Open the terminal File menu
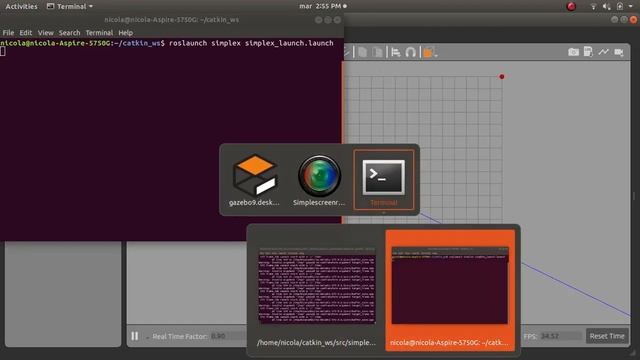640x360 pixels. [8, 33]
